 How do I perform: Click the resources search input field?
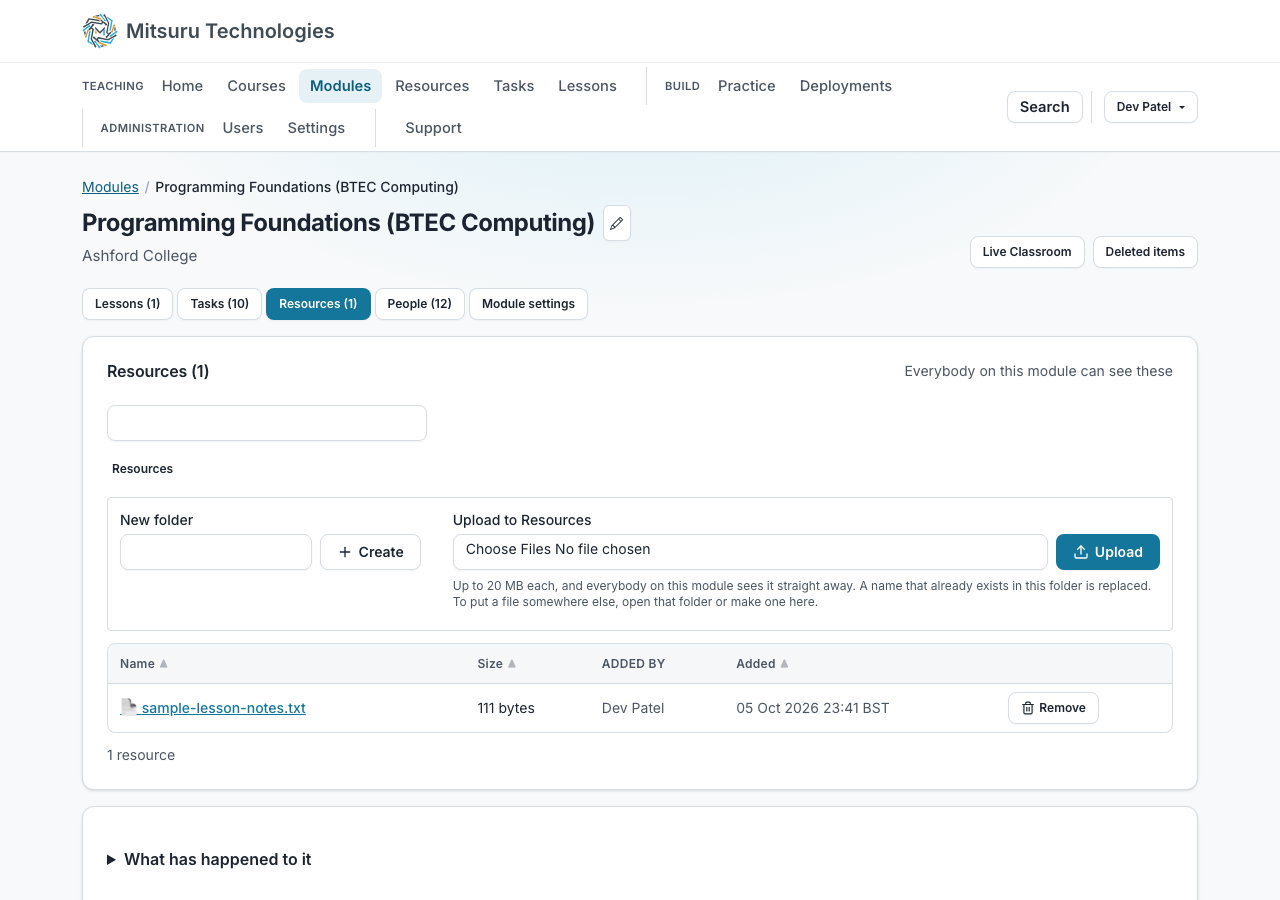[267, 423]
